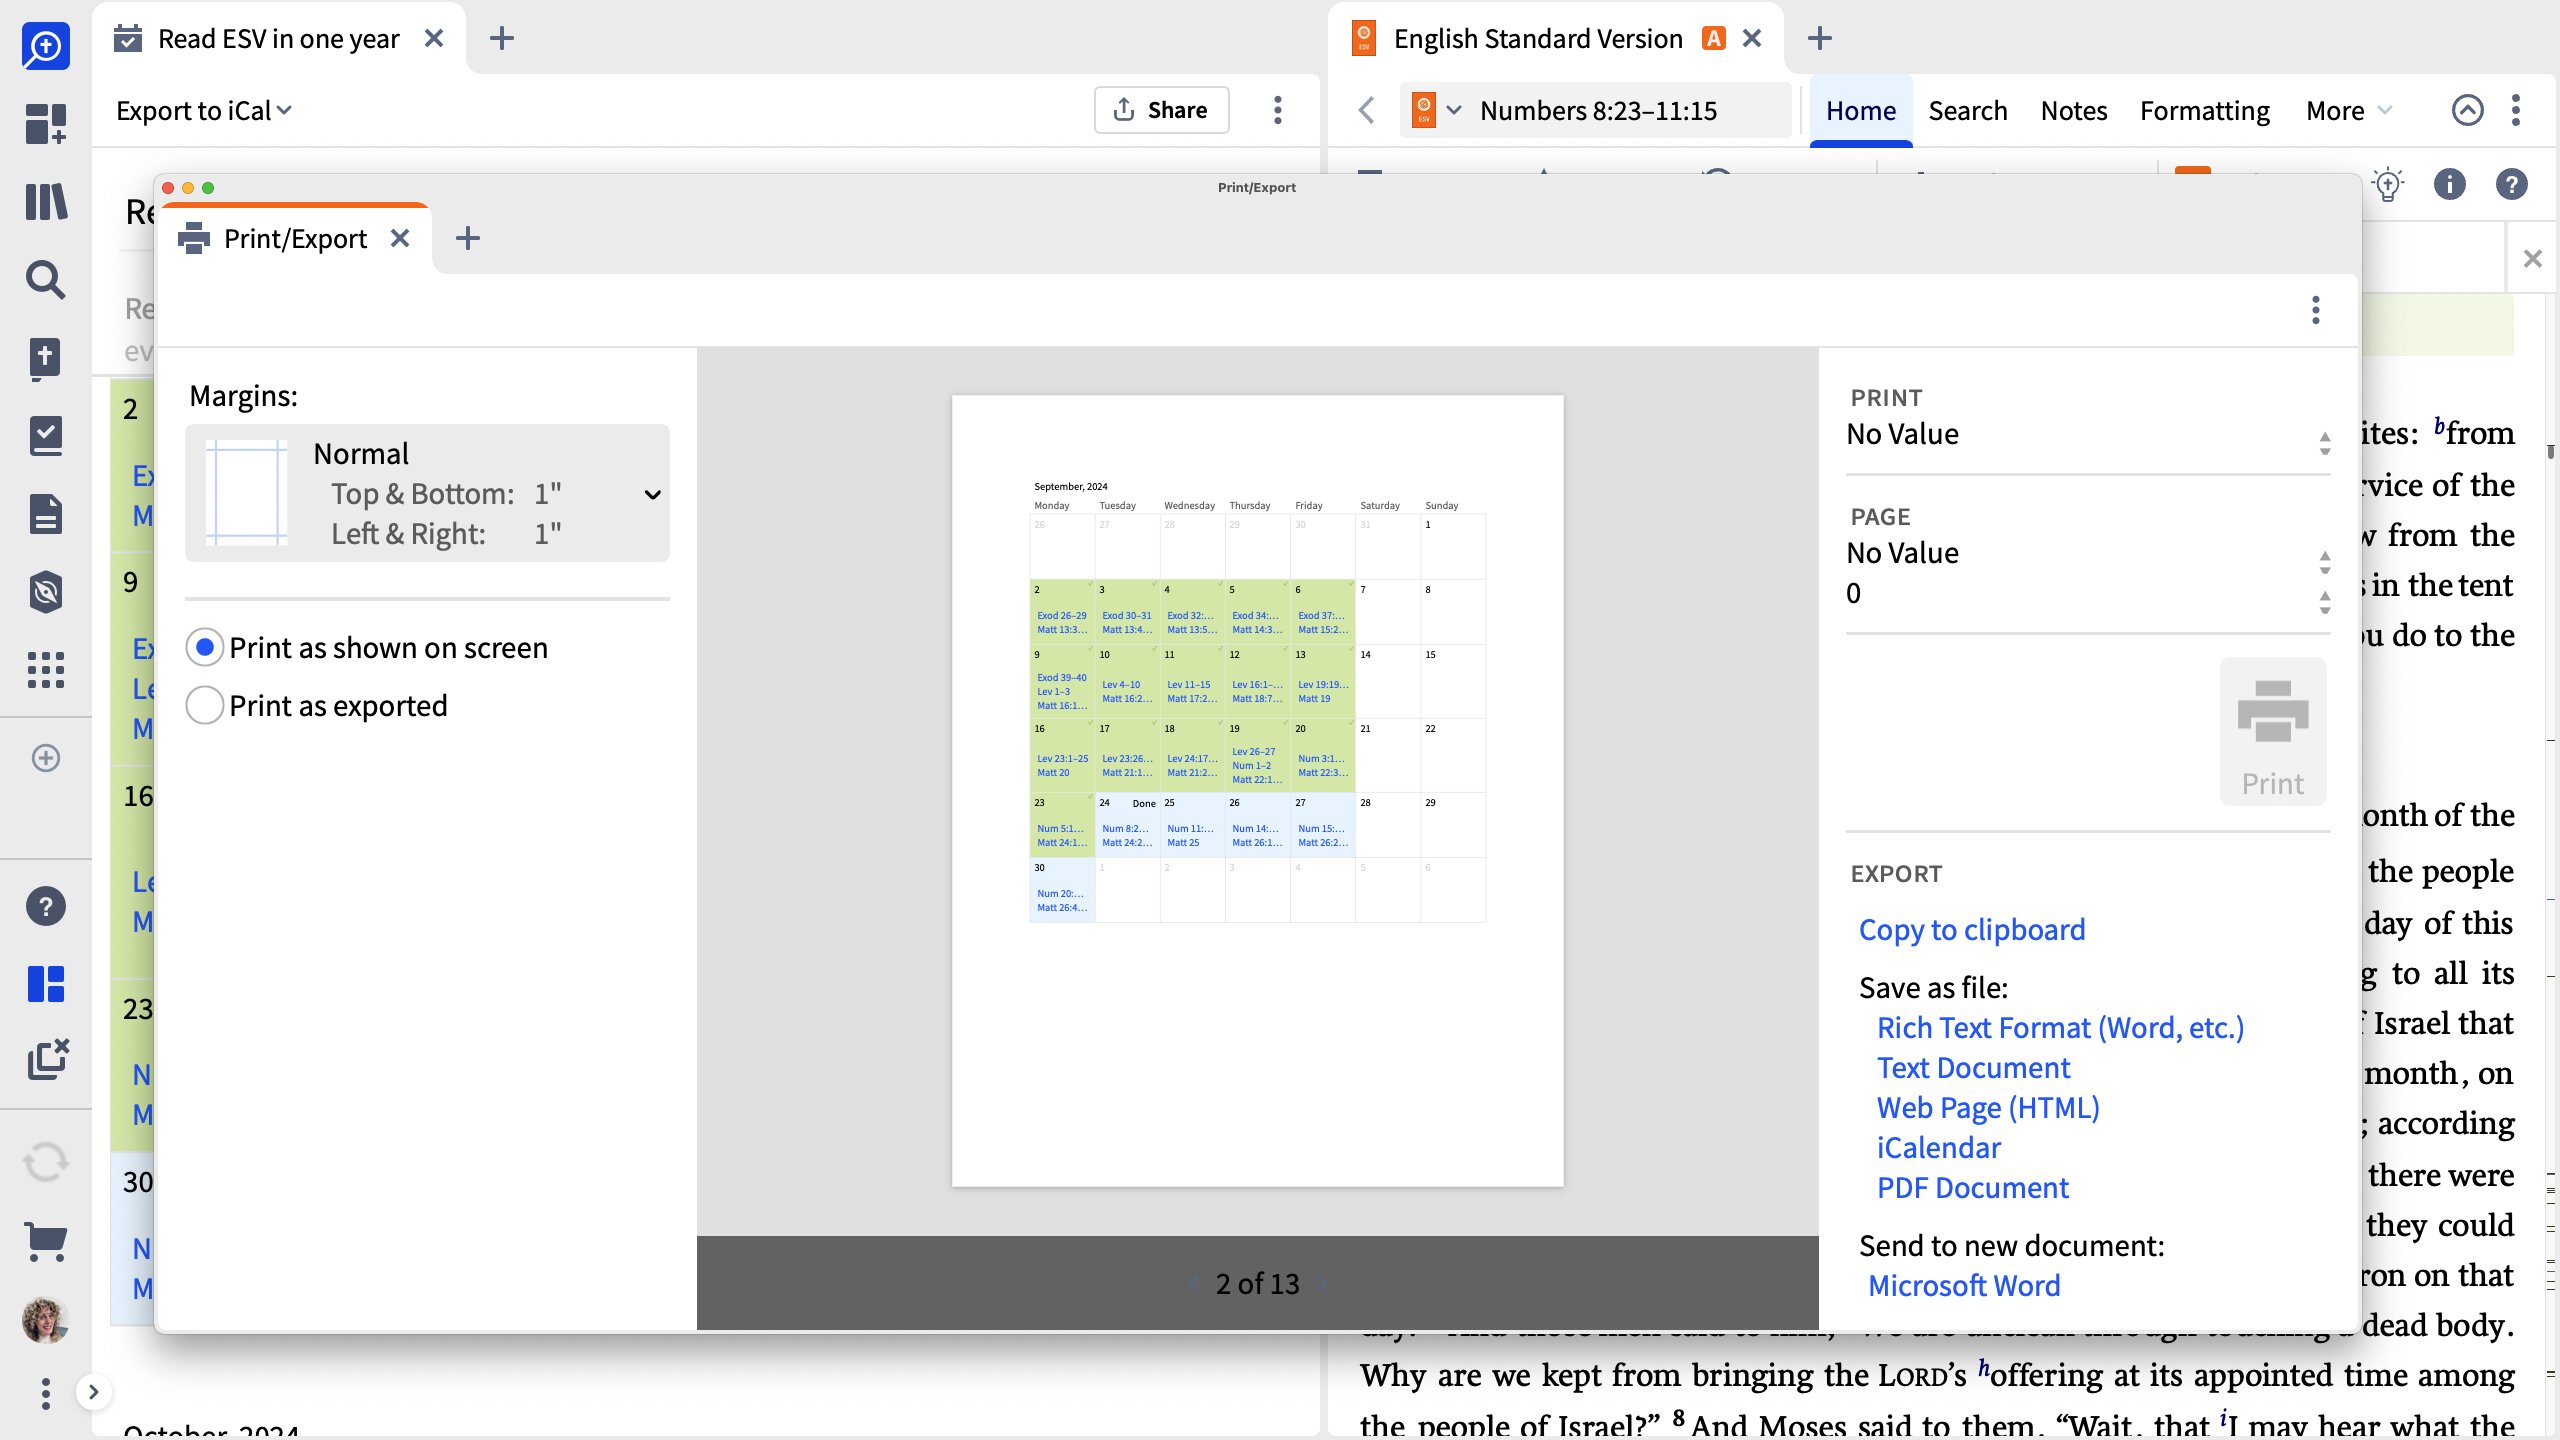Image resolution: width=2560 pixels, height=1440 pixels.
Task: Open the ESV resource picker chevron
Action: 1454,110
